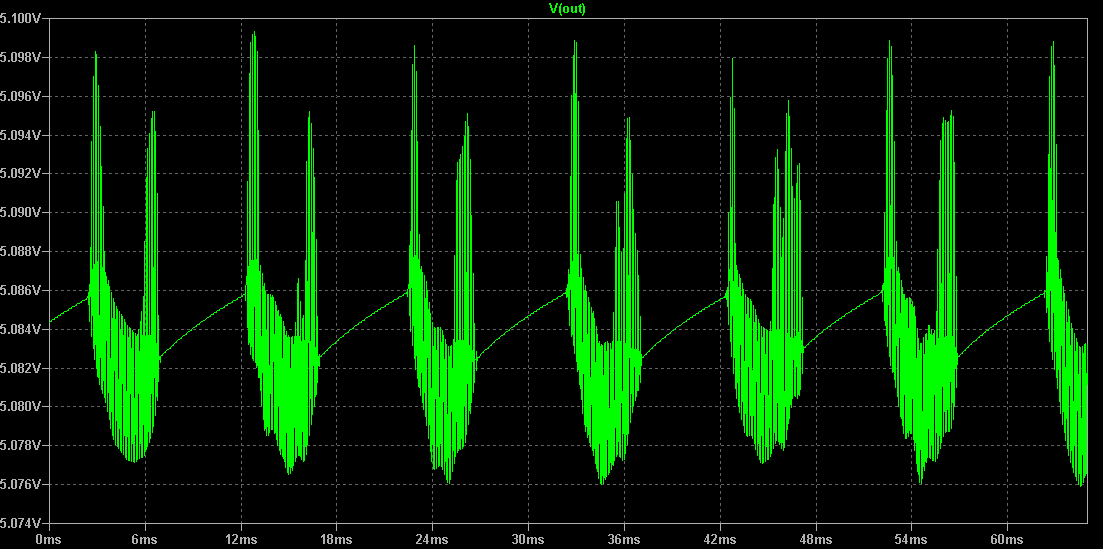Viewport: 1103px width, 549px height.
Task: Click the V(out) trace label
Action: [x=567, y=8]
